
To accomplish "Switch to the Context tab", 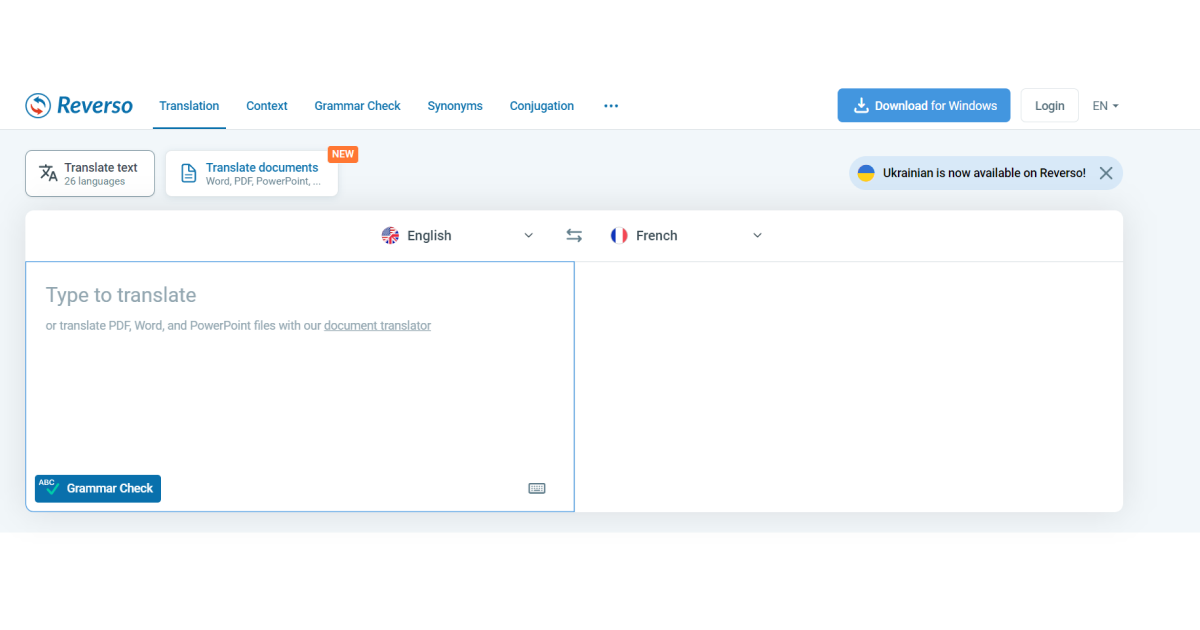I will coord(266,105).
